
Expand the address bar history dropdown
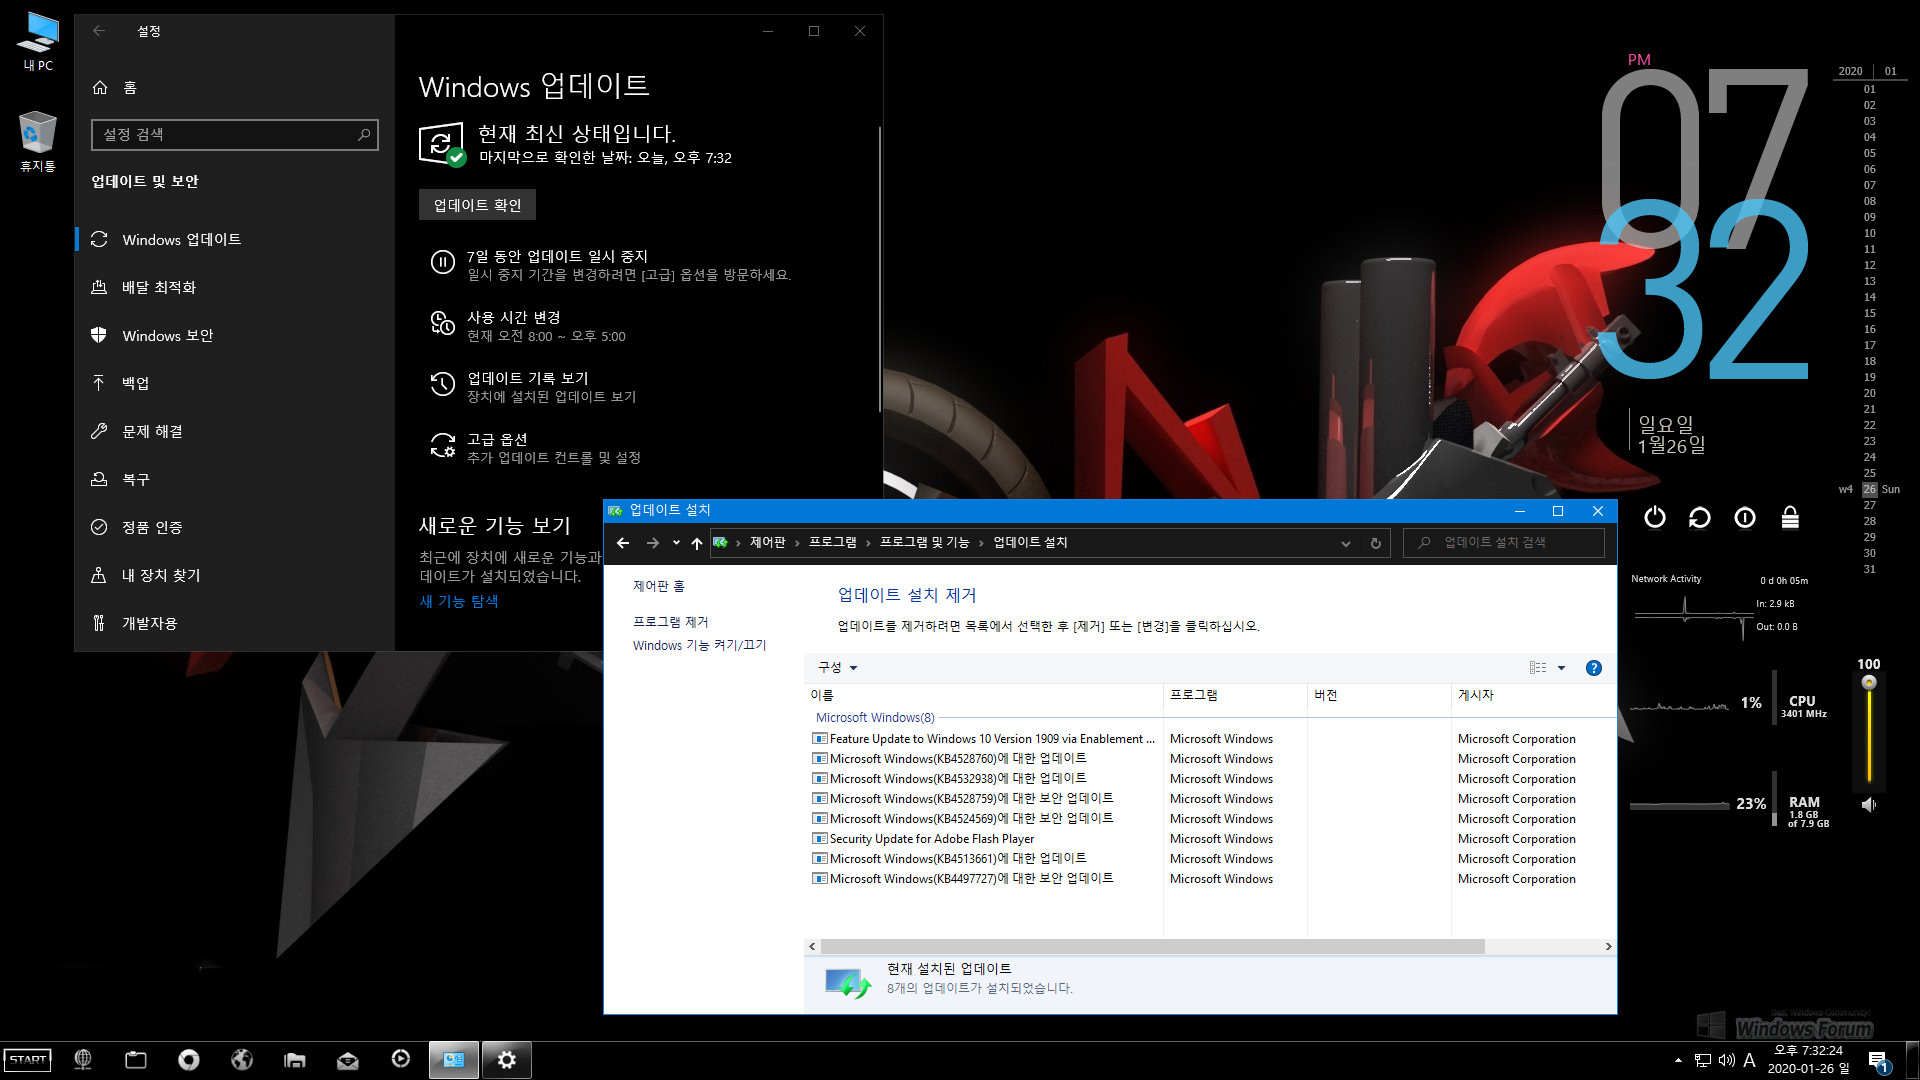point(1346,543)
